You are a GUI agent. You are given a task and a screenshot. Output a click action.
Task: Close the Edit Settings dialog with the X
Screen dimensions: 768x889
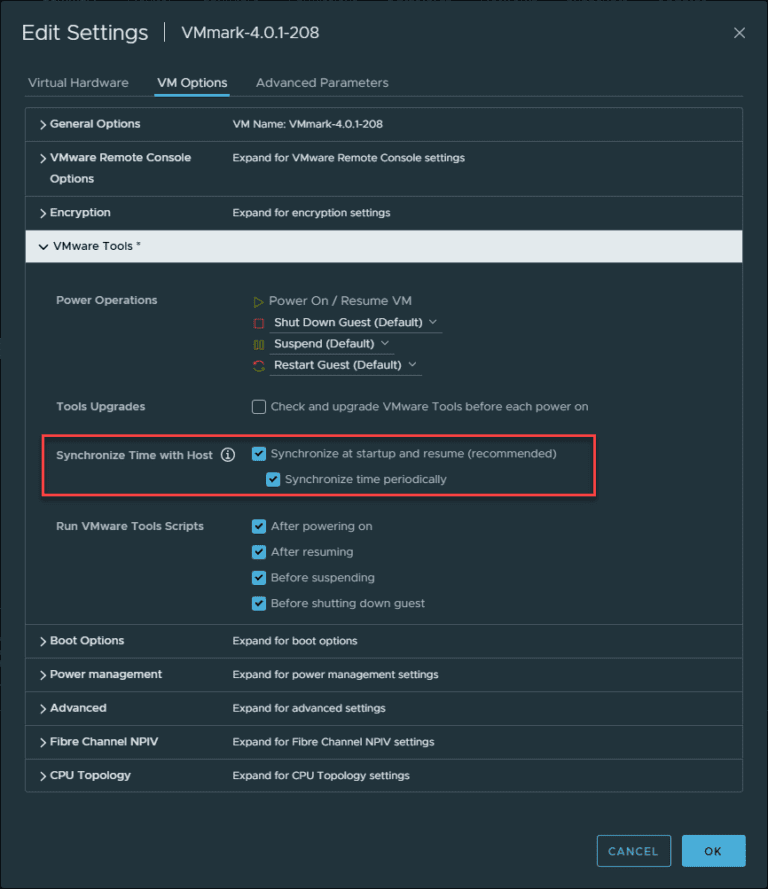(x=739, y=32)
